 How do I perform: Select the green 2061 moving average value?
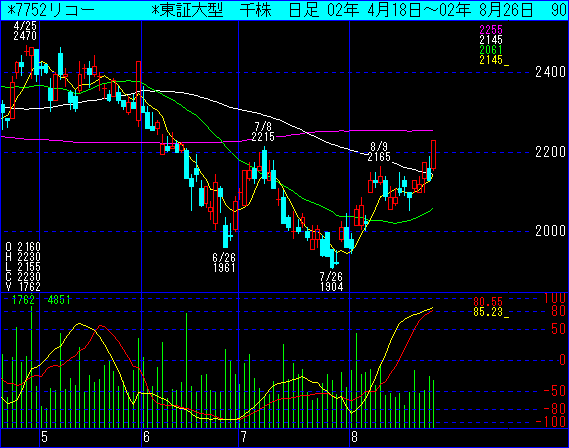[491, 50]
